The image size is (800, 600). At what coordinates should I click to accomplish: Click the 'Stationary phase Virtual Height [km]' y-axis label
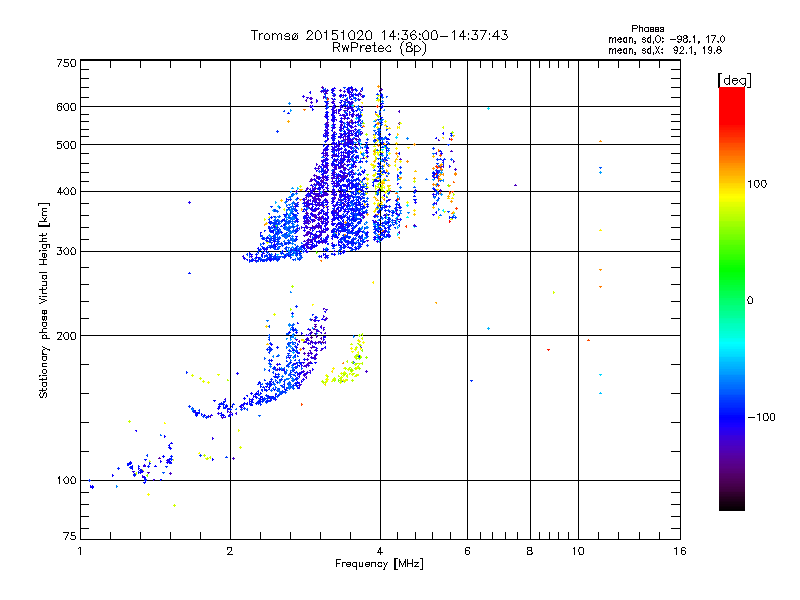(x=44, y=300)
